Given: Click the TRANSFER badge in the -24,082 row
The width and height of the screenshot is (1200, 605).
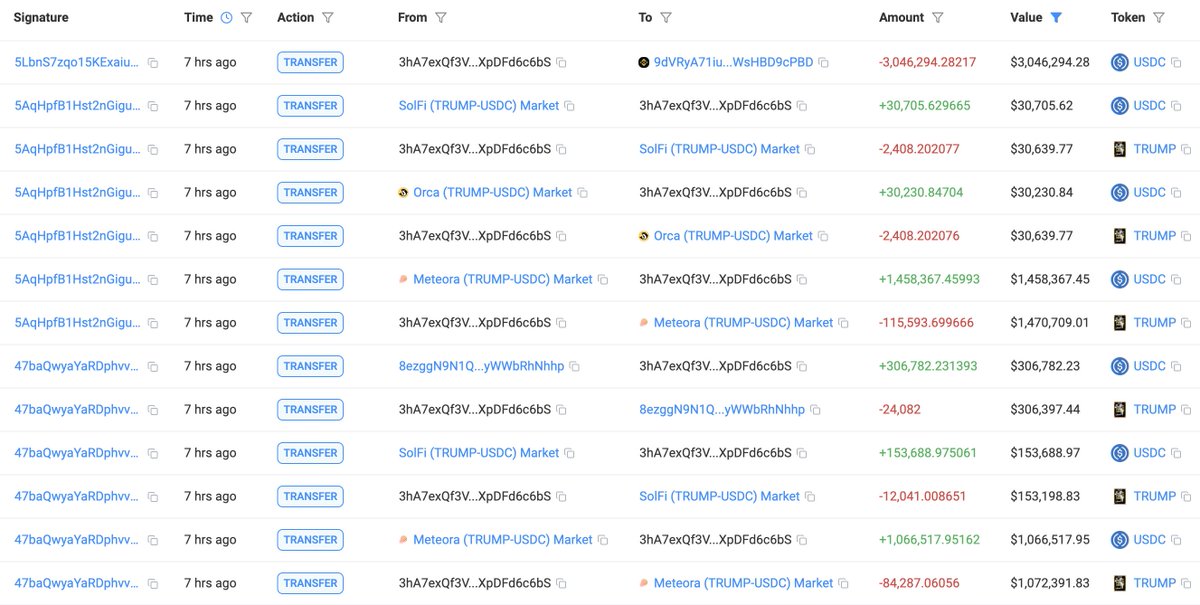Looking at the screenshot, I should coord(310,409).
